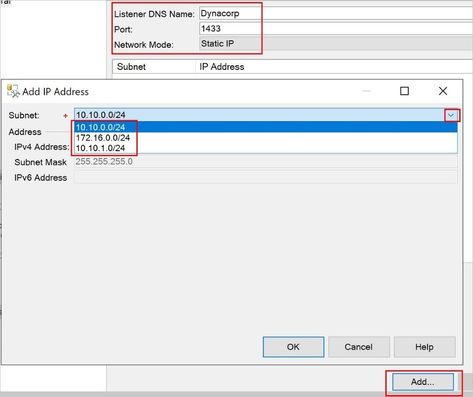This screenshot has height=397, width=473.
Task: Collapse the Subnet dropdown arrow
Action: [x=451, y=115]
